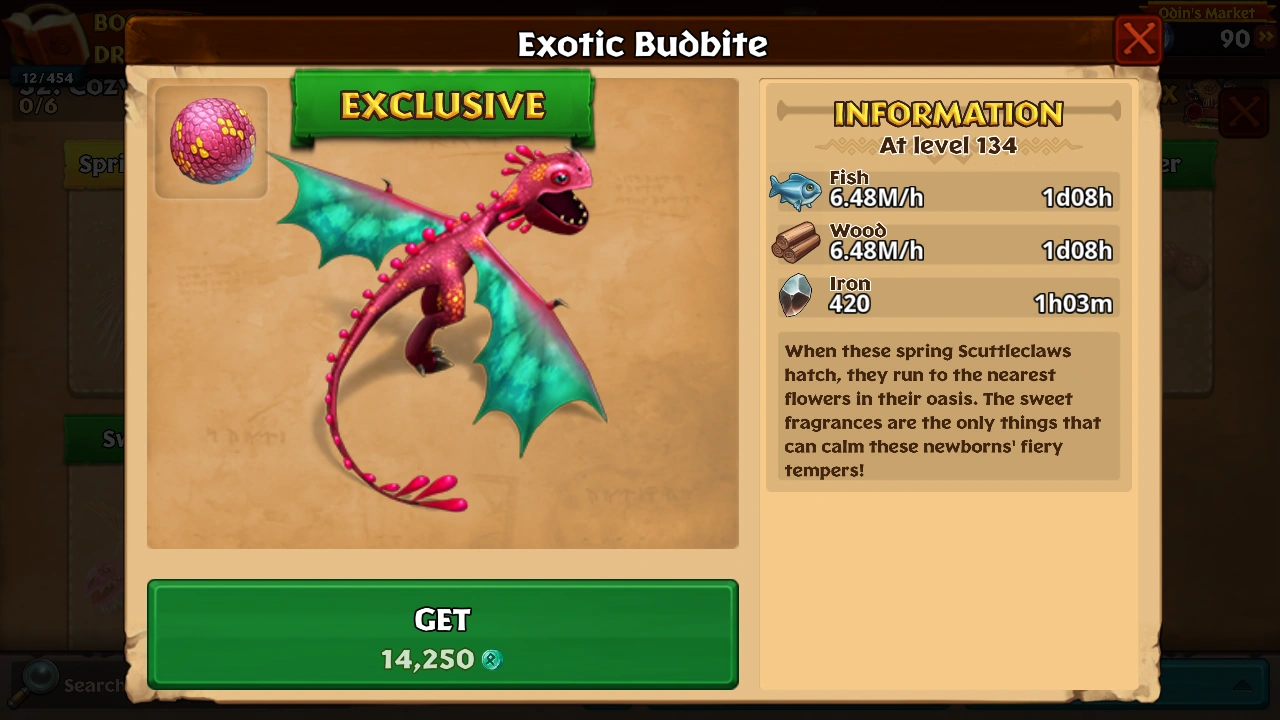The width and height of the screenshot is (1280, 720).
Task: Click the Fish resource icon
Action: click(796, 191)
